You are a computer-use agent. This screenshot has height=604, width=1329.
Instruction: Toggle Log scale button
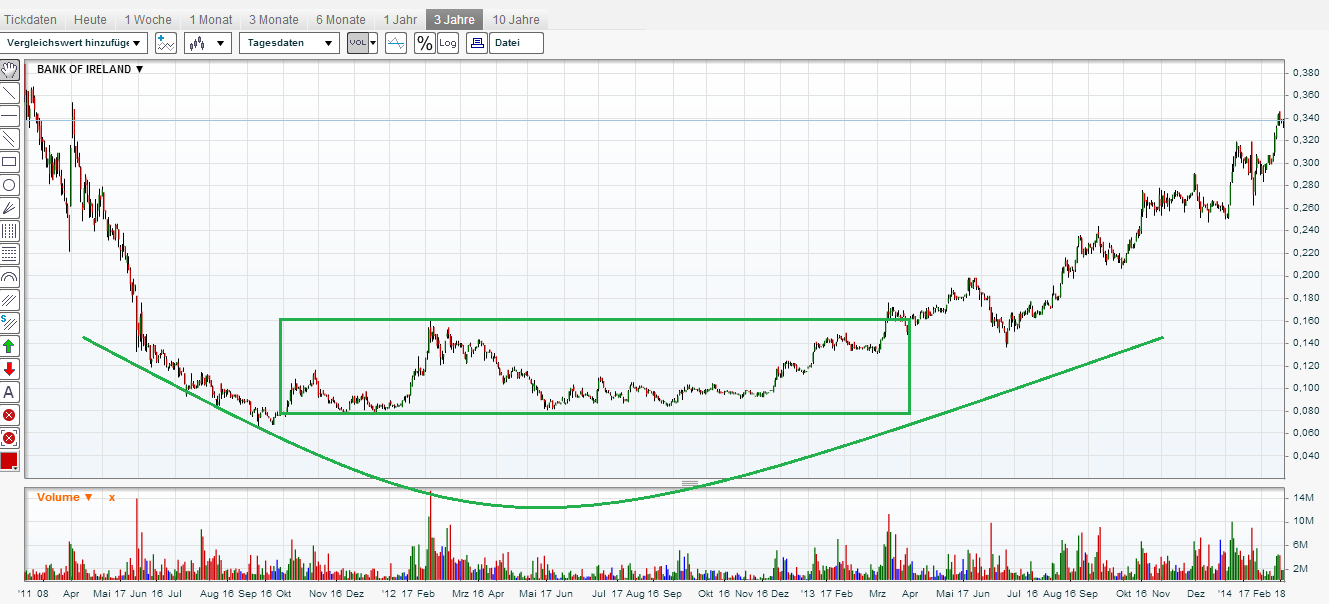(x=447, y=43)
